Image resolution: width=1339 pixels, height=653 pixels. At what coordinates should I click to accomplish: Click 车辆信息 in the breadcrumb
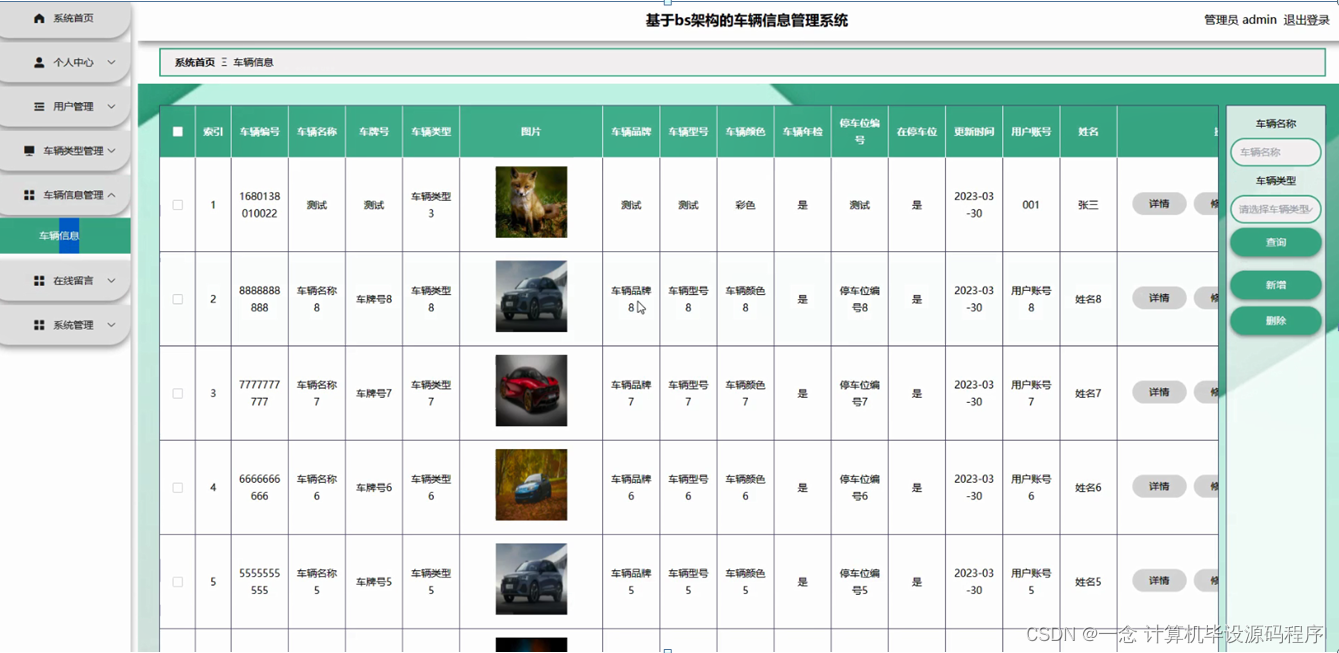click(x=253, y=62)
